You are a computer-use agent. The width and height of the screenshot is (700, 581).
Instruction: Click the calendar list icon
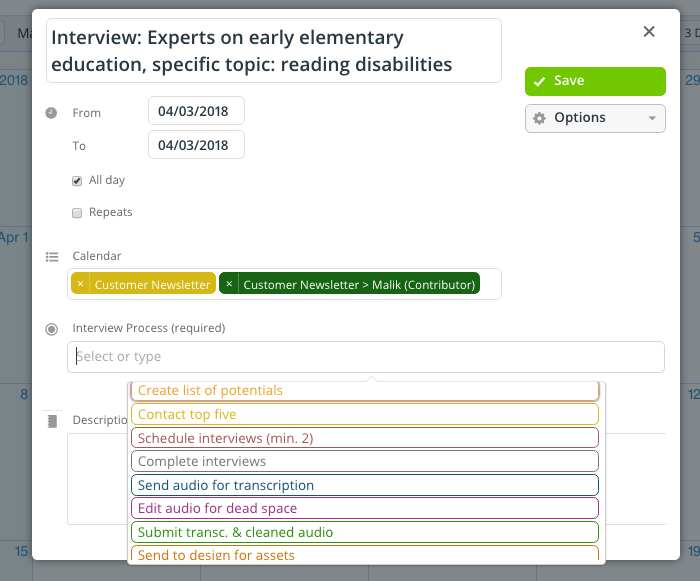(52, 257)
